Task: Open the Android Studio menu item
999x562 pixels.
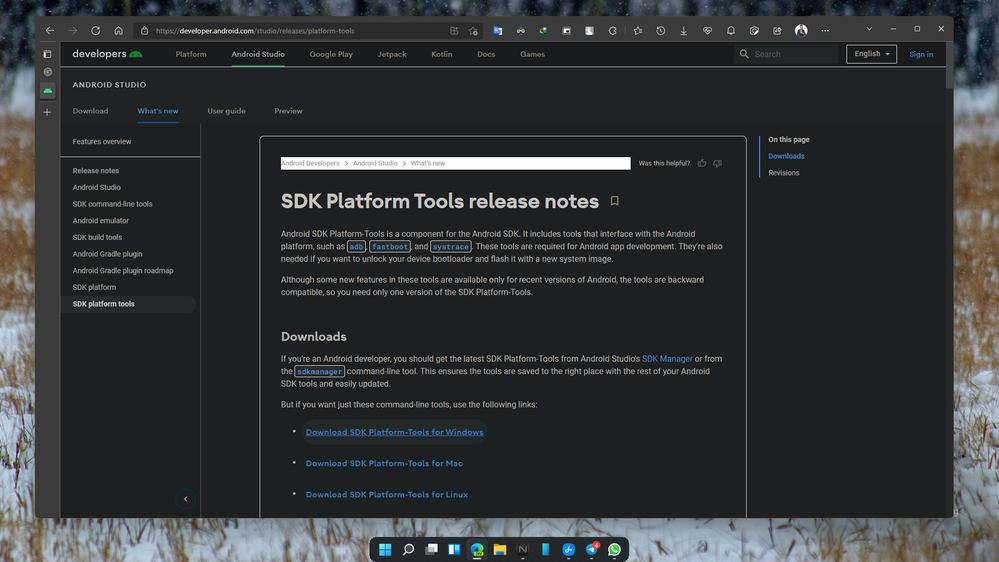Action: coord(258,54)
